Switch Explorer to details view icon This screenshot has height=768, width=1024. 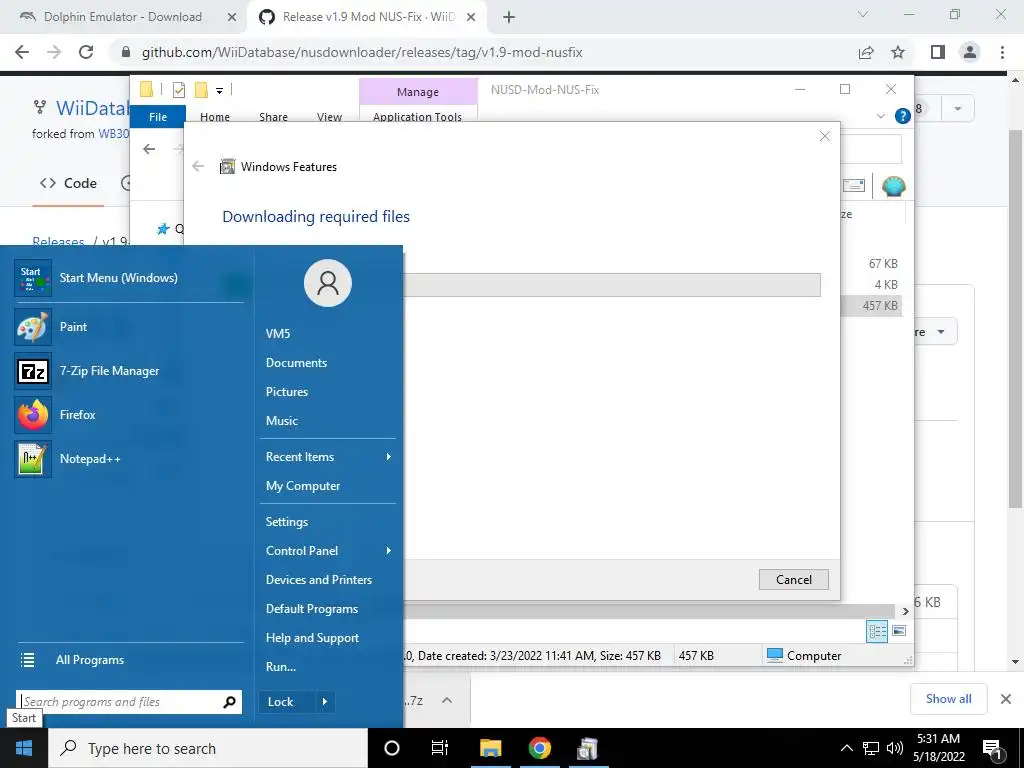[x=877, y=632]
